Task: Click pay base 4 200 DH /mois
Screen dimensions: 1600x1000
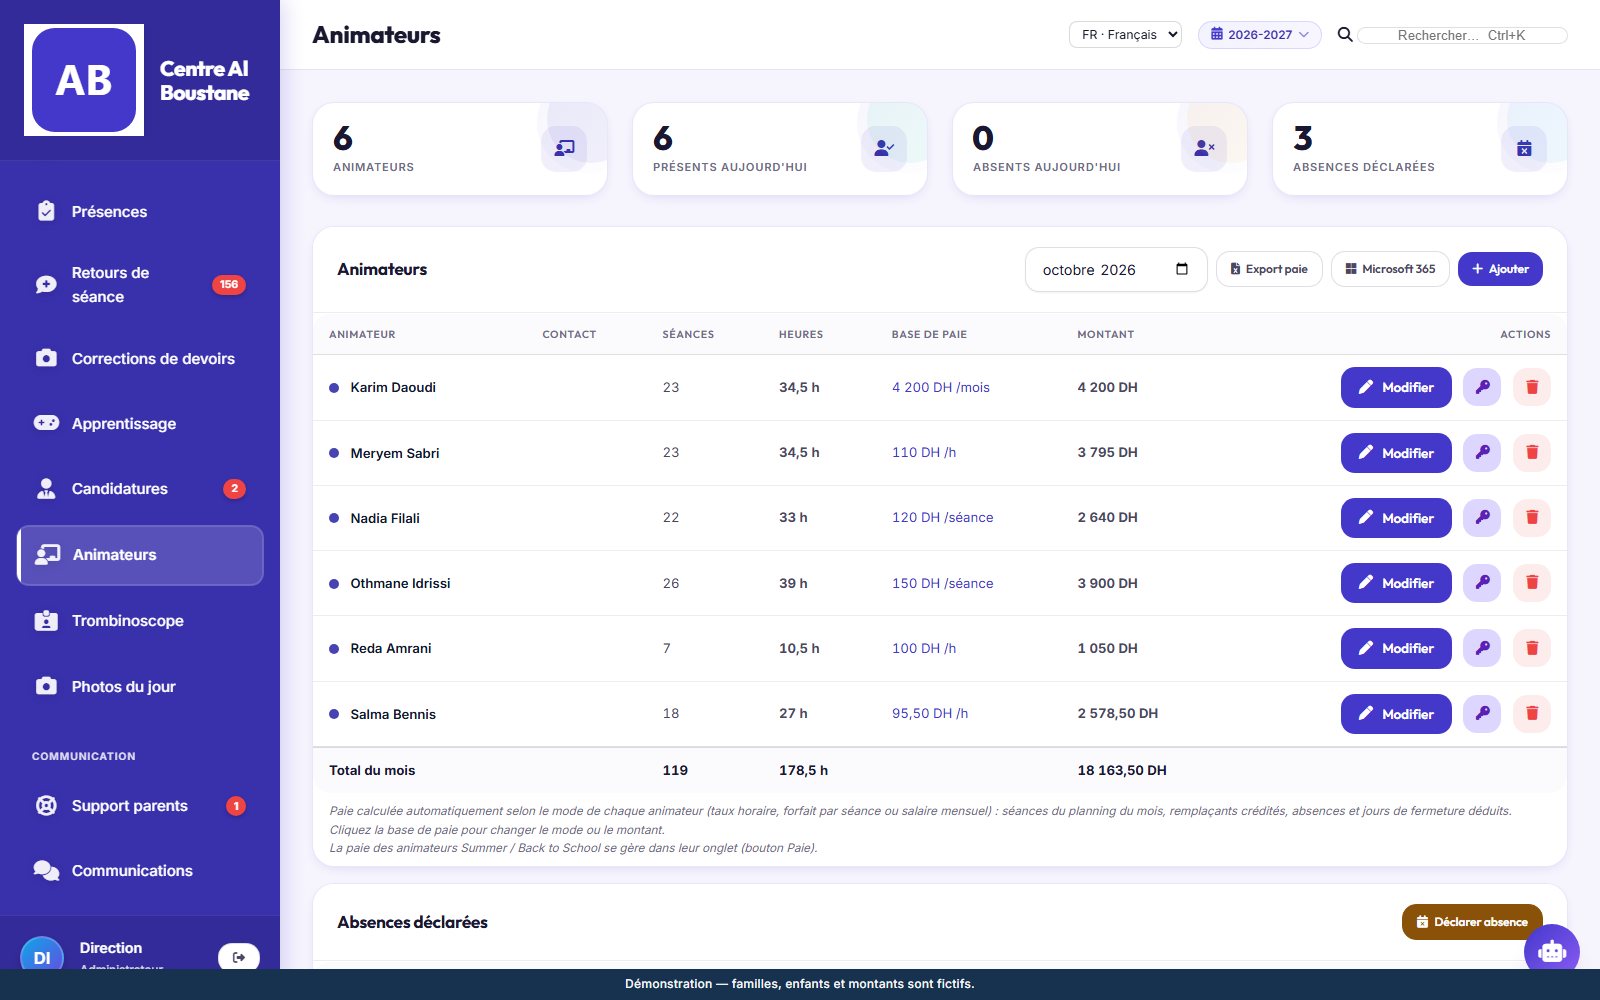Action: pyautogui.click(x=941, y=387)
